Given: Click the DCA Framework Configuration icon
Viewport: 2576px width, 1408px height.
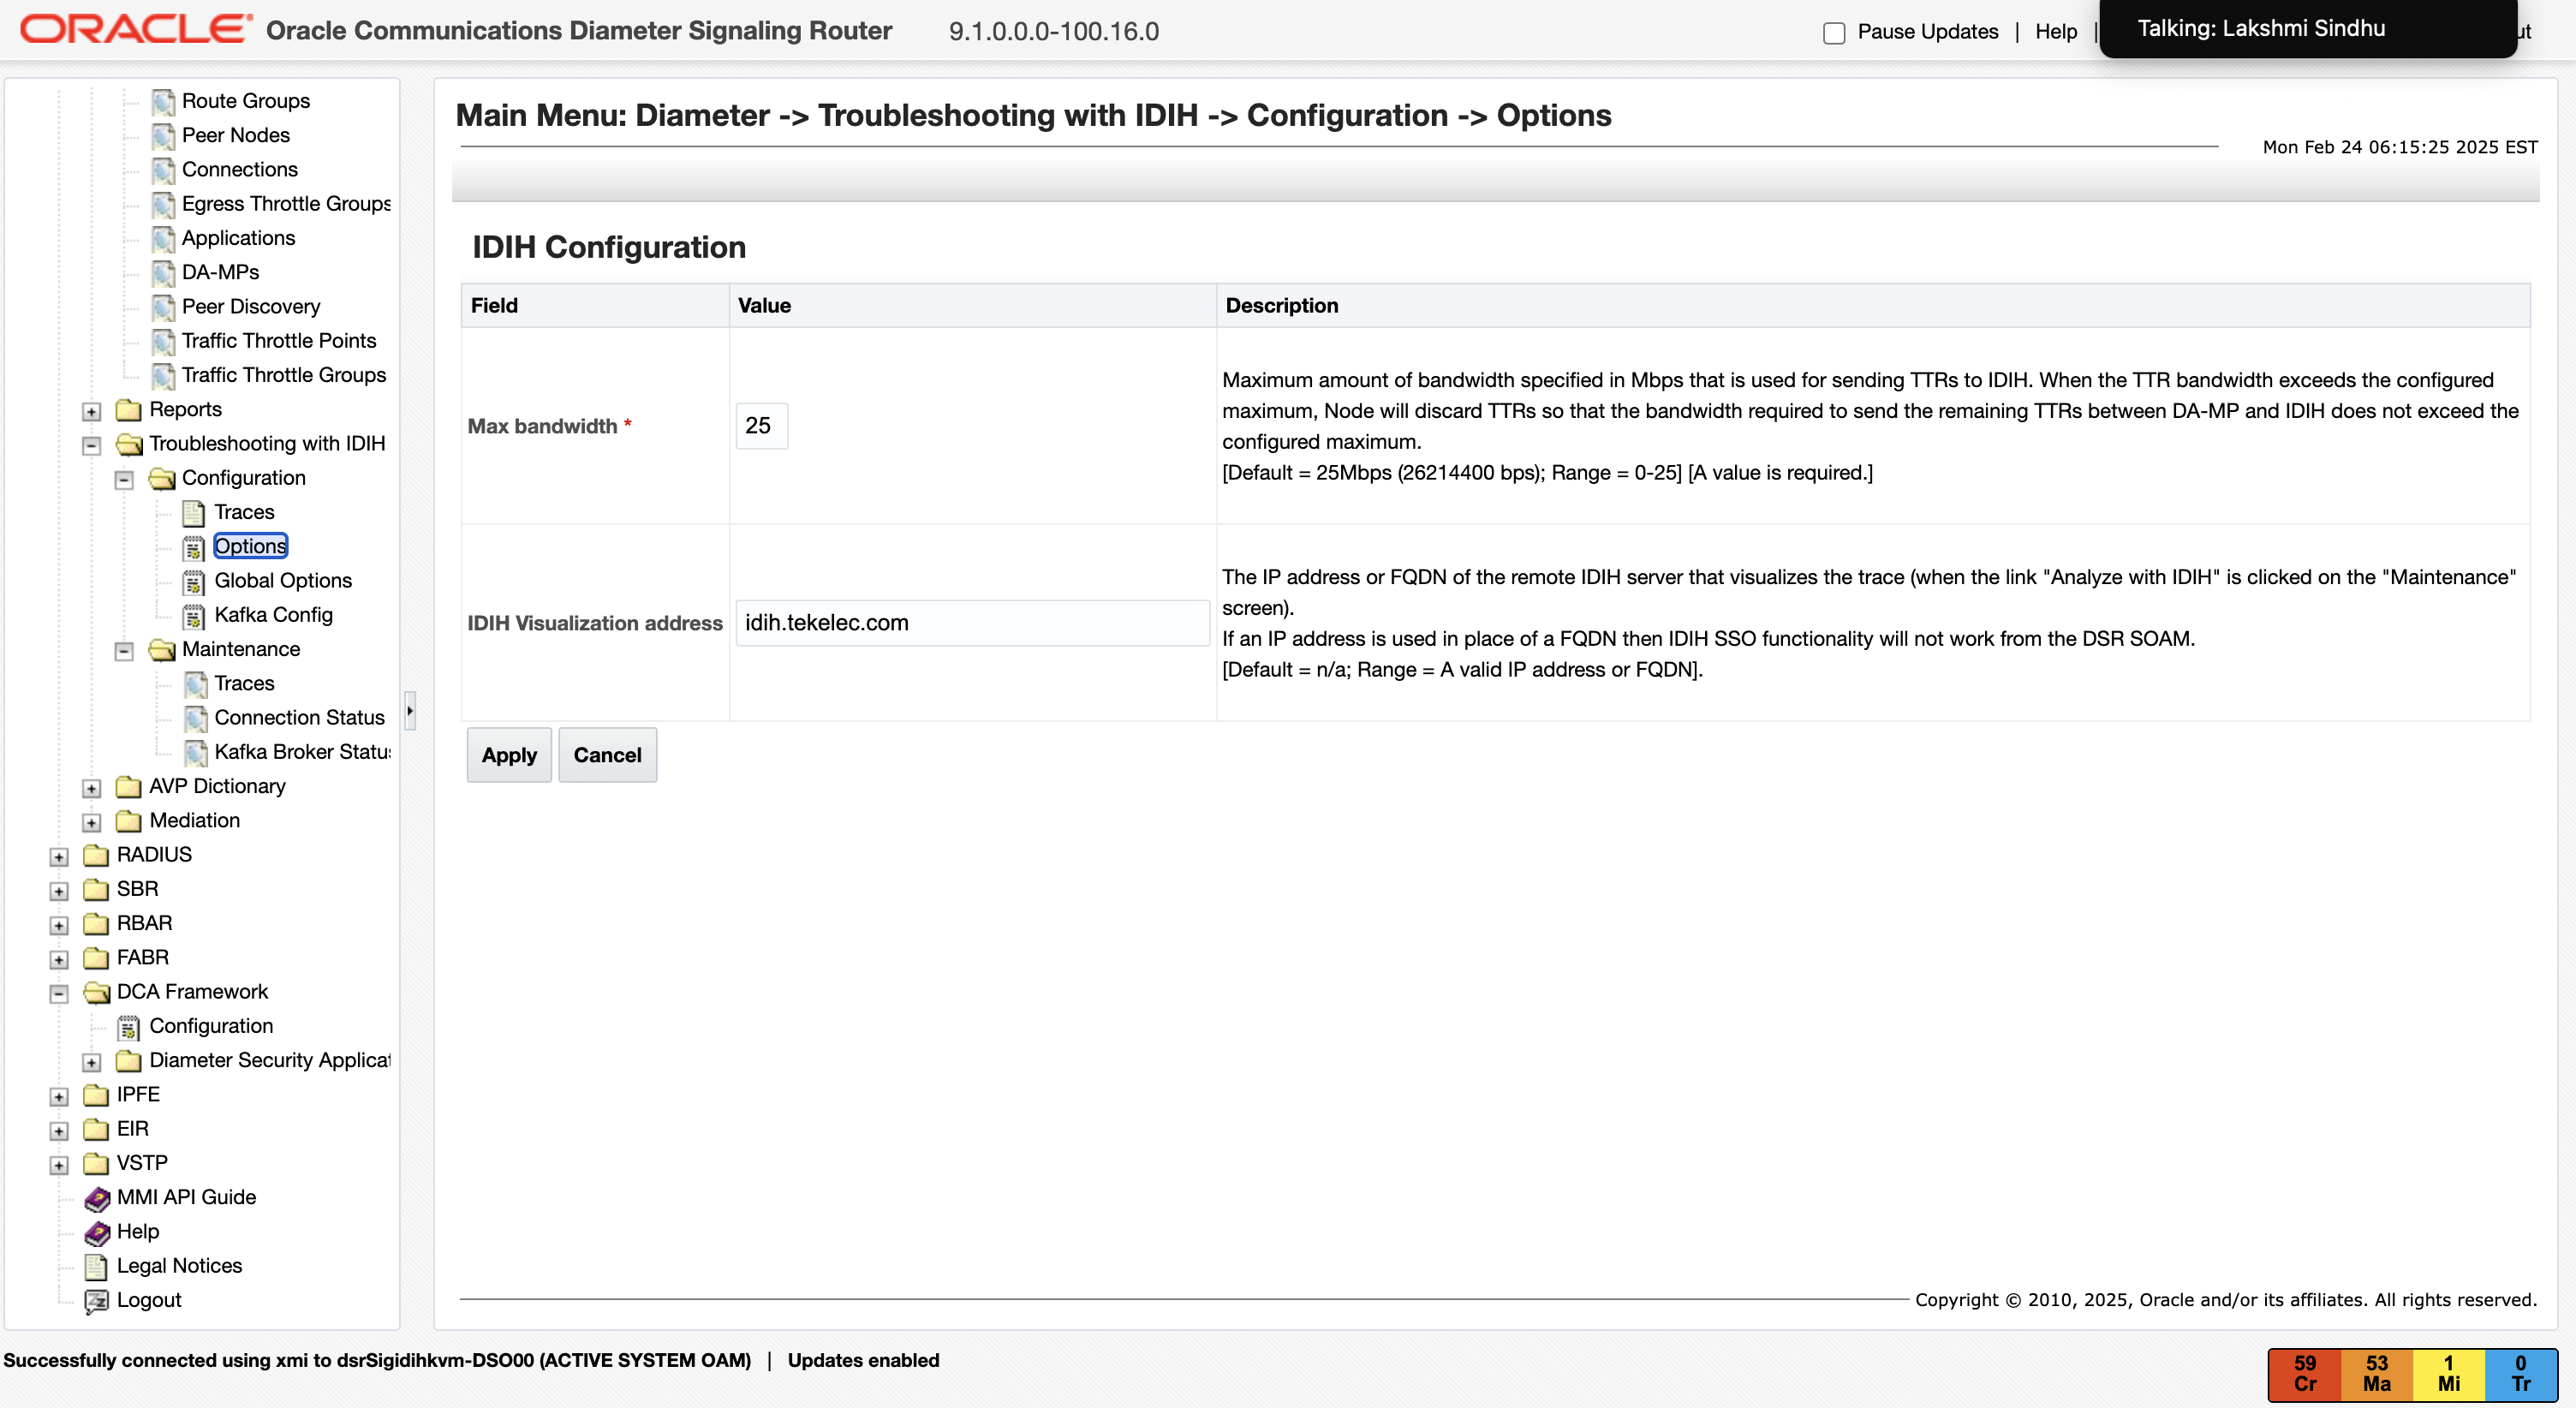Looking at the screenshot, I should (x=129, y=1027).
